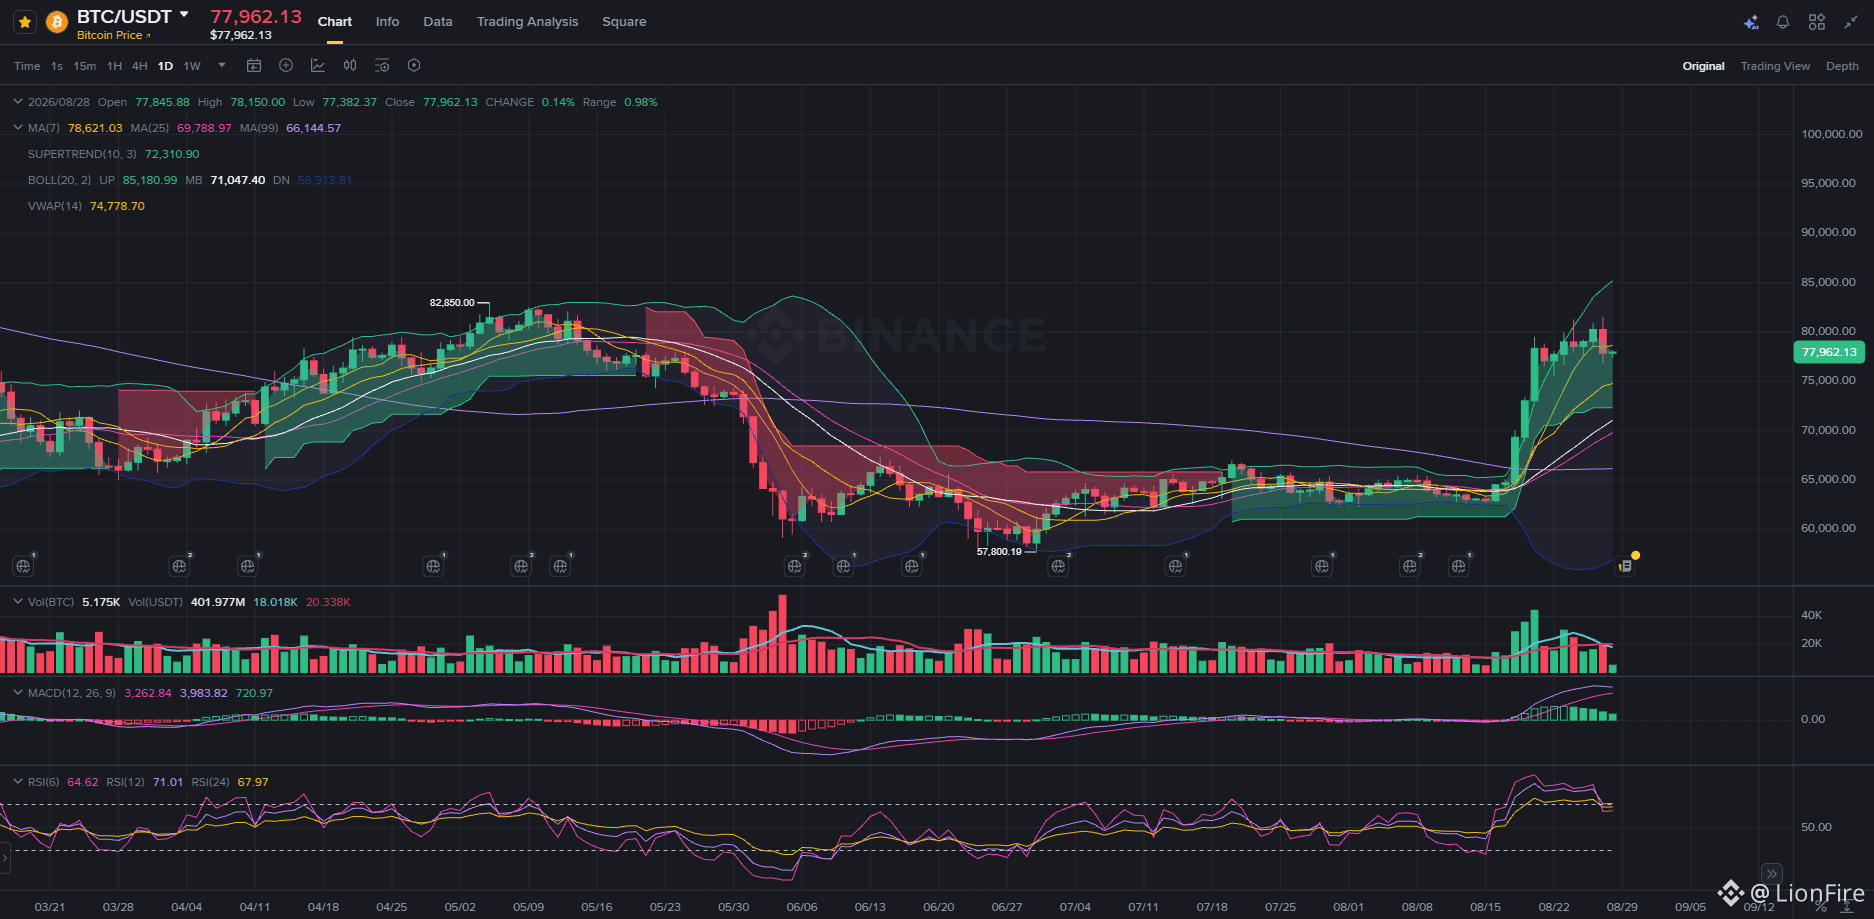Toggle the favorite star for BTC/USDT
Viewport: 1874px width, 919px height.
tap(25, 22)
